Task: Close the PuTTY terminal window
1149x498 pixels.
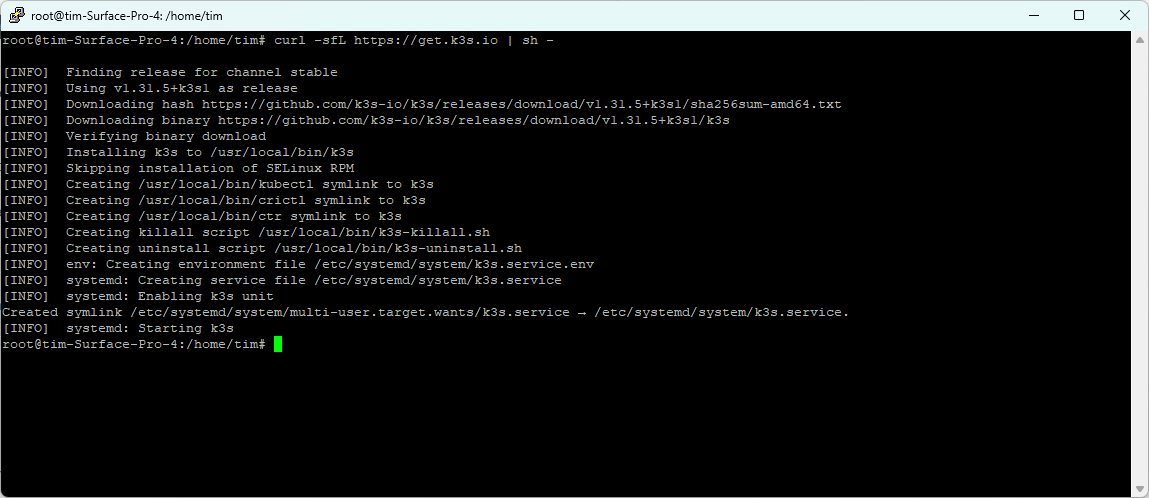Action: click(x=1125, y=15)
